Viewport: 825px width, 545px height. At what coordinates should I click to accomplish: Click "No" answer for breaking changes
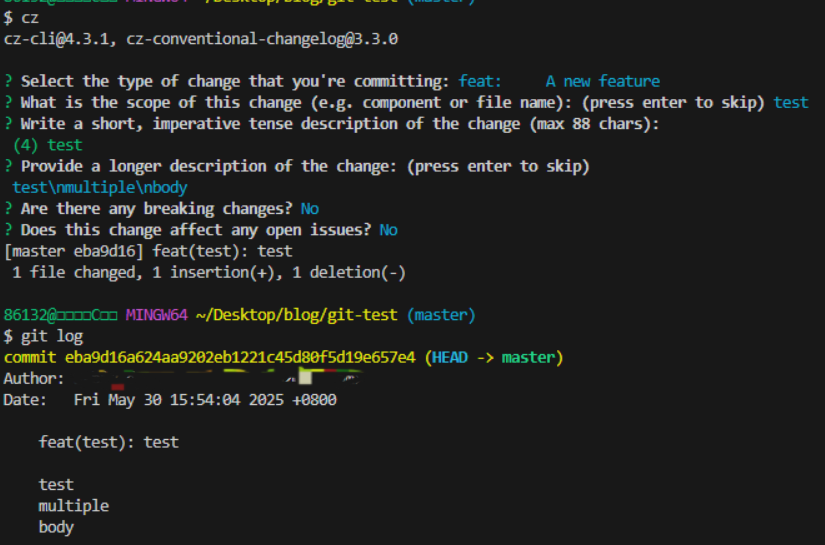click(x=309, y=209)
